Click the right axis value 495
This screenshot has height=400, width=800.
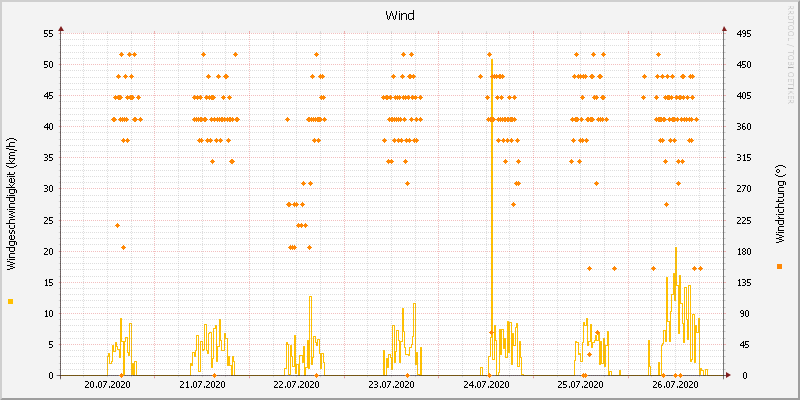tap(744, 34)
